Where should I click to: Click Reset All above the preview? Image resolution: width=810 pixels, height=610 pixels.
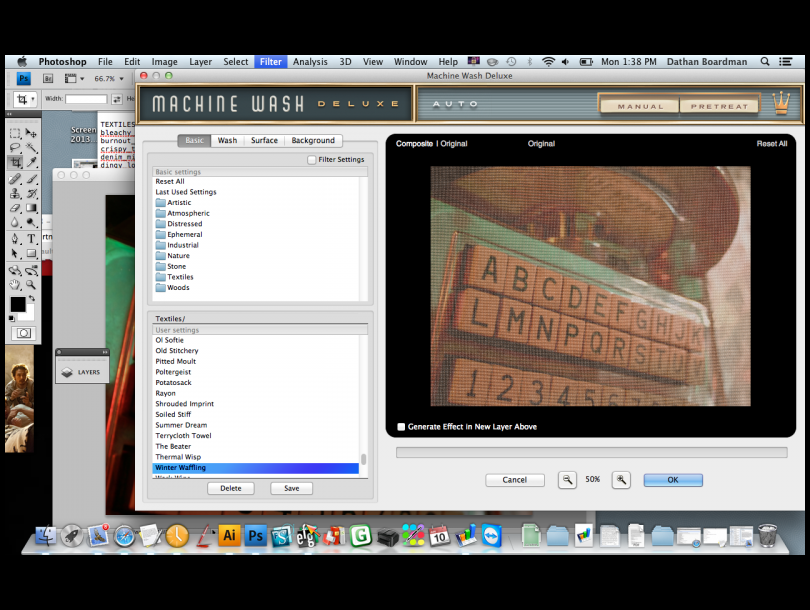772,144
